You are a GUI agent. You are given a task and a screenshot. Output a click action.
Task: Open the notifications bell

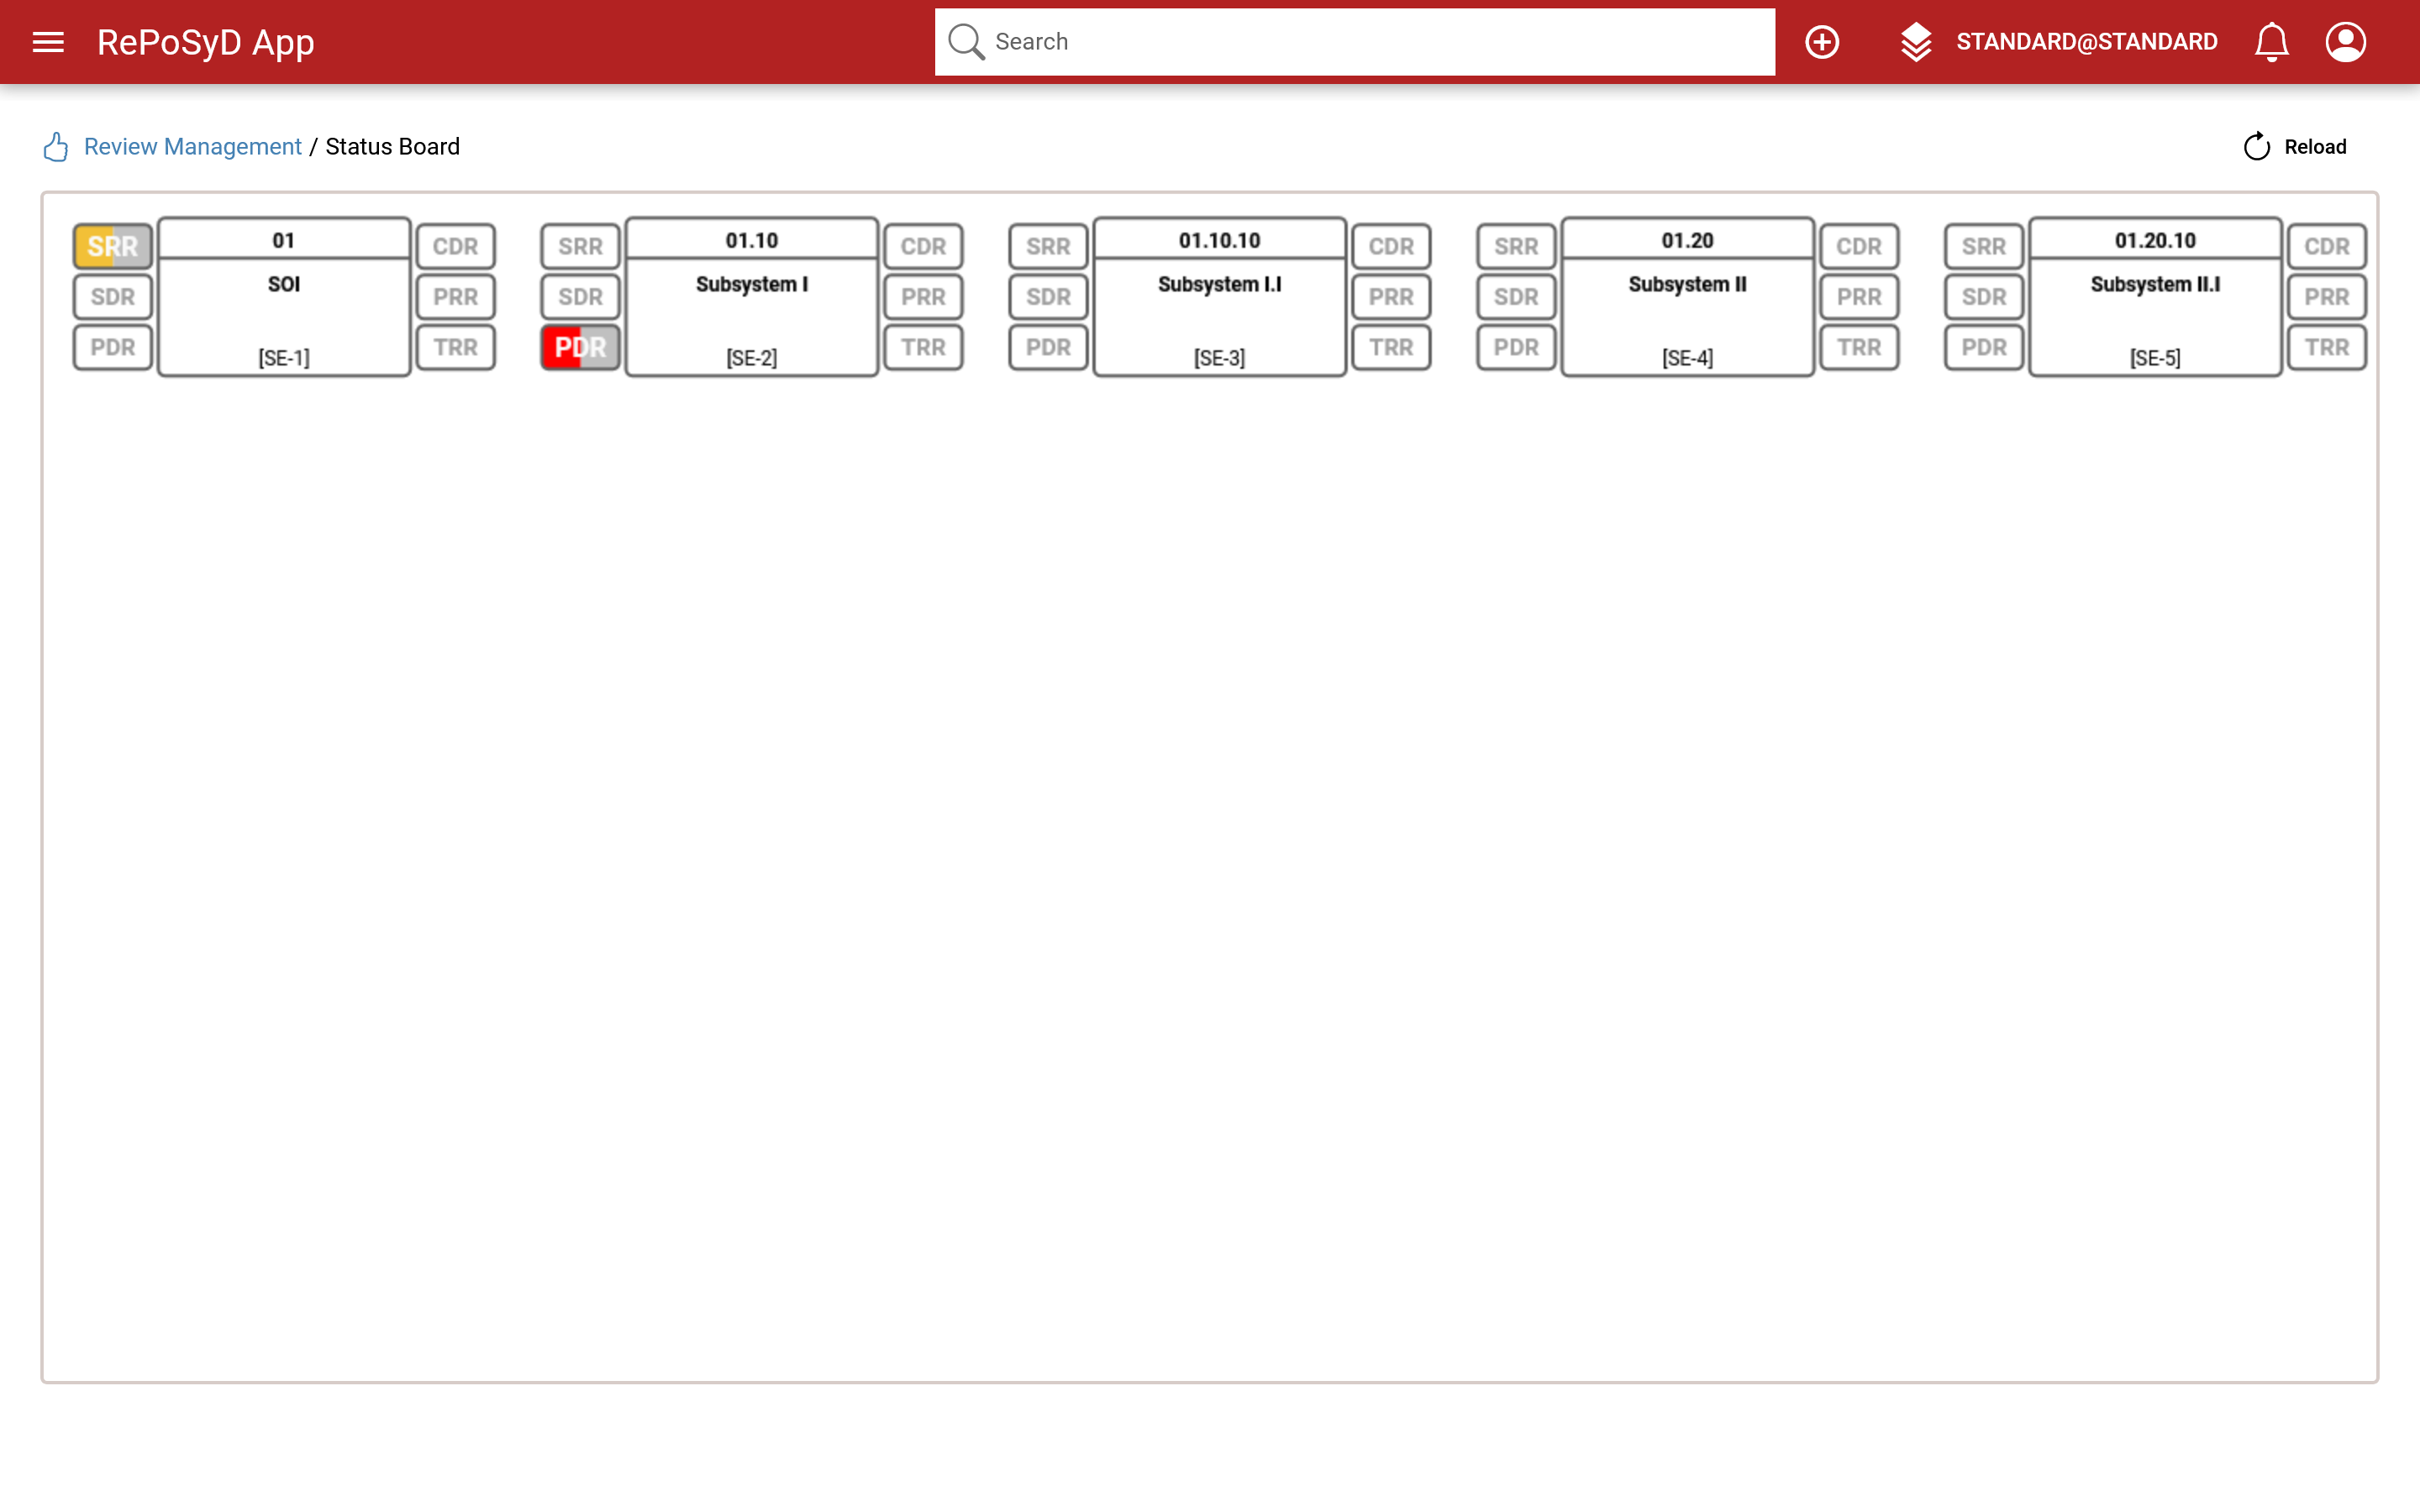[2271, 42]
